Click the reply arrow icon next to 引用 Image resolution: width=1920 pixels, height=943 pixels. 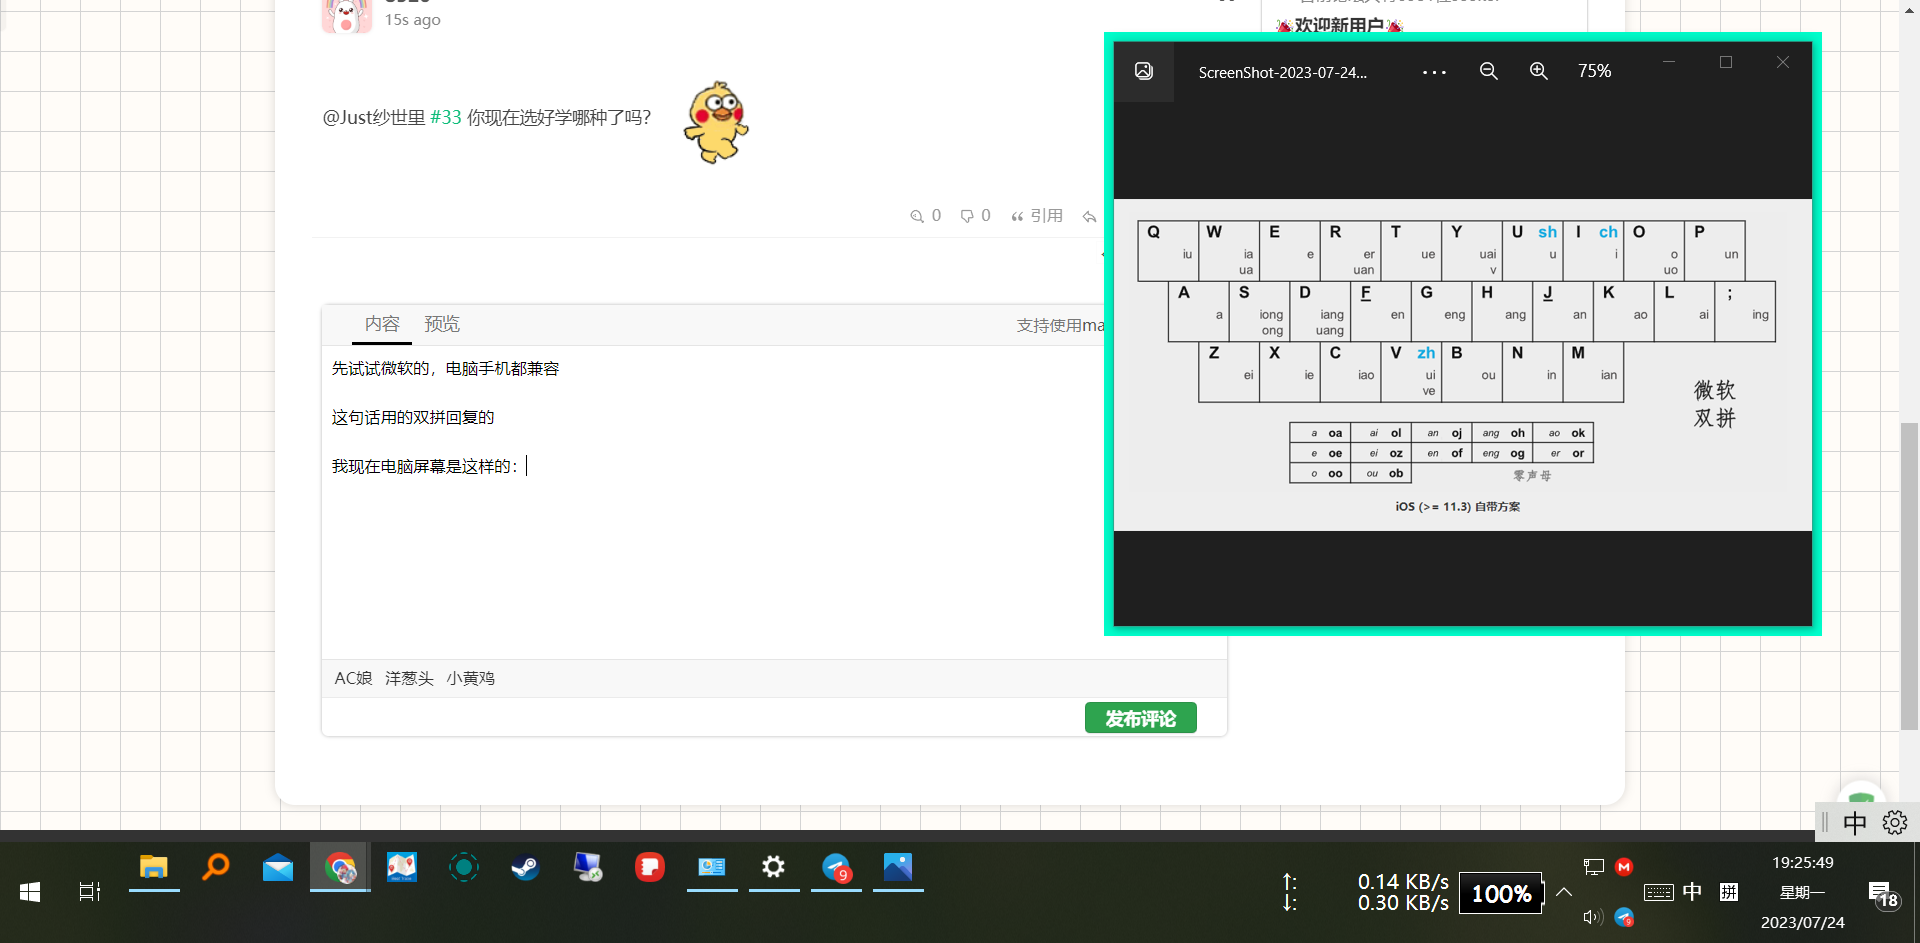(x=1090, y=216)
